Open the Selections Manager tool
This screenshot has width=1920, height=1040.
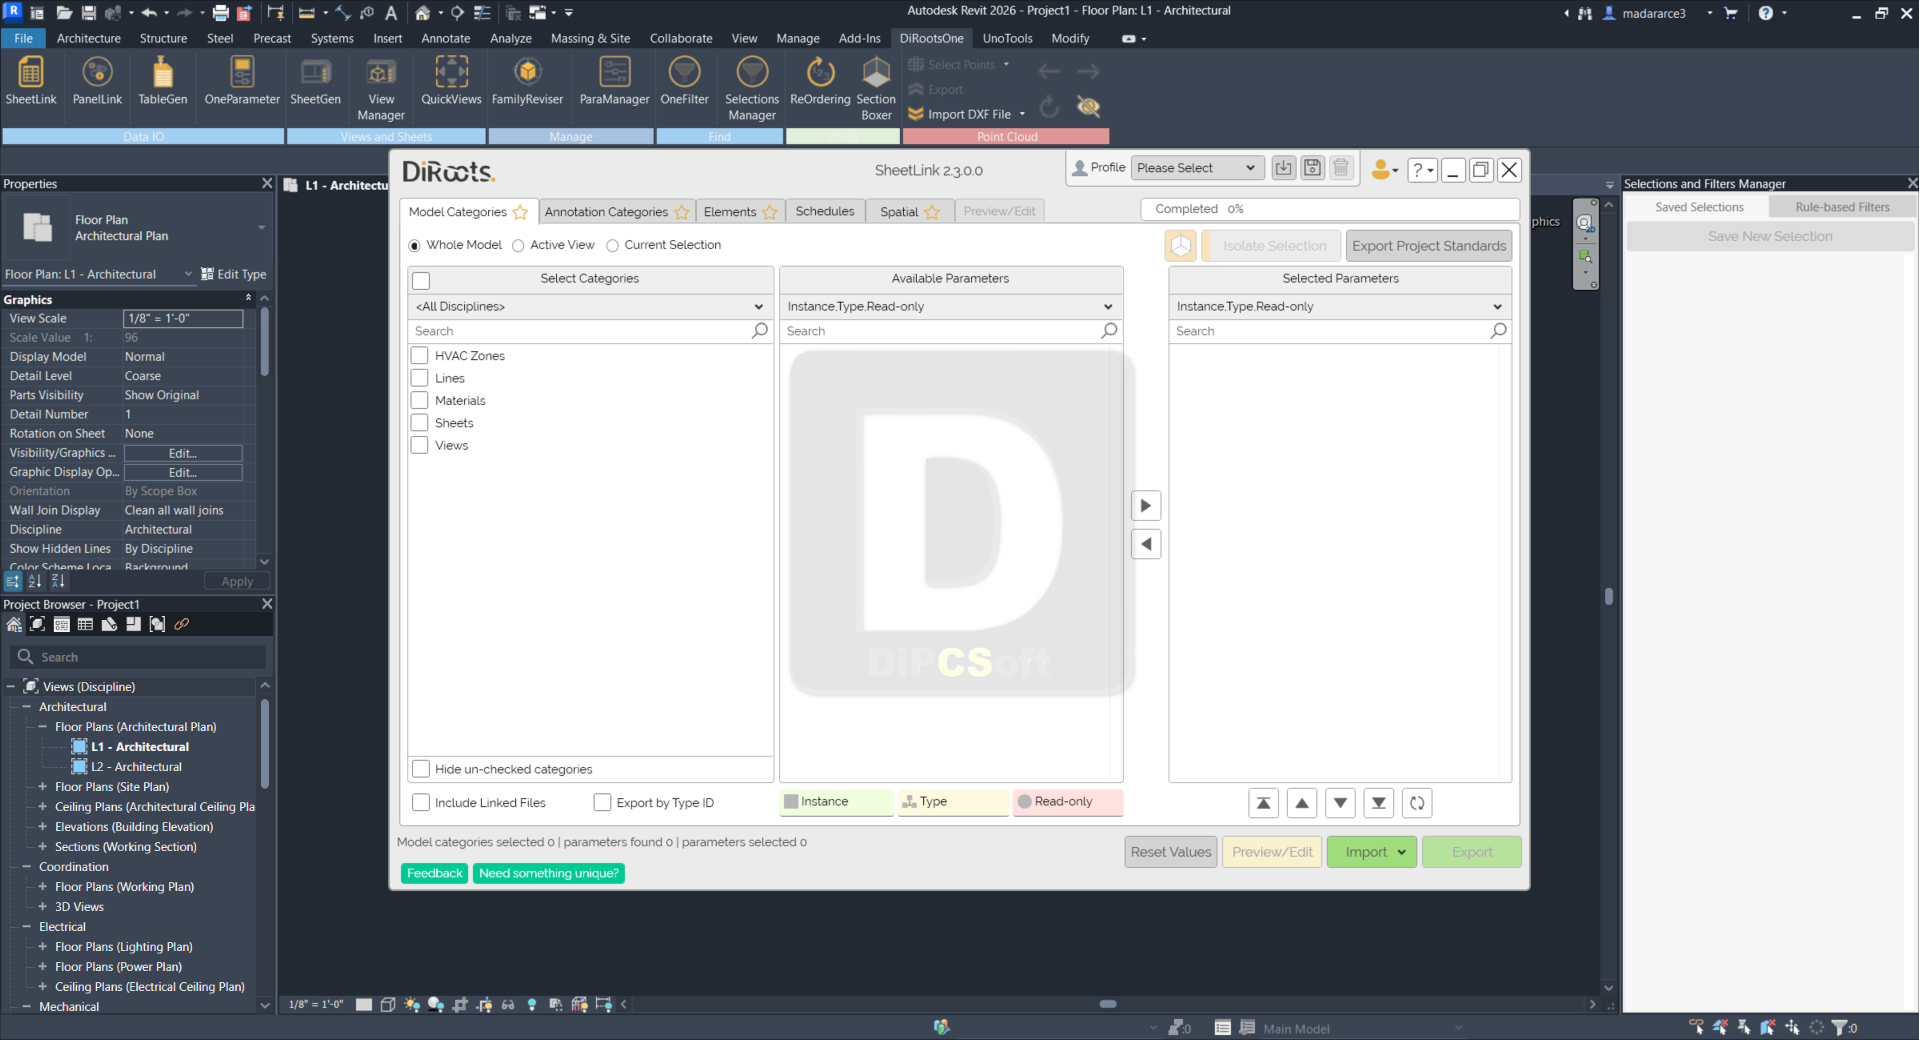coord(752,88)
